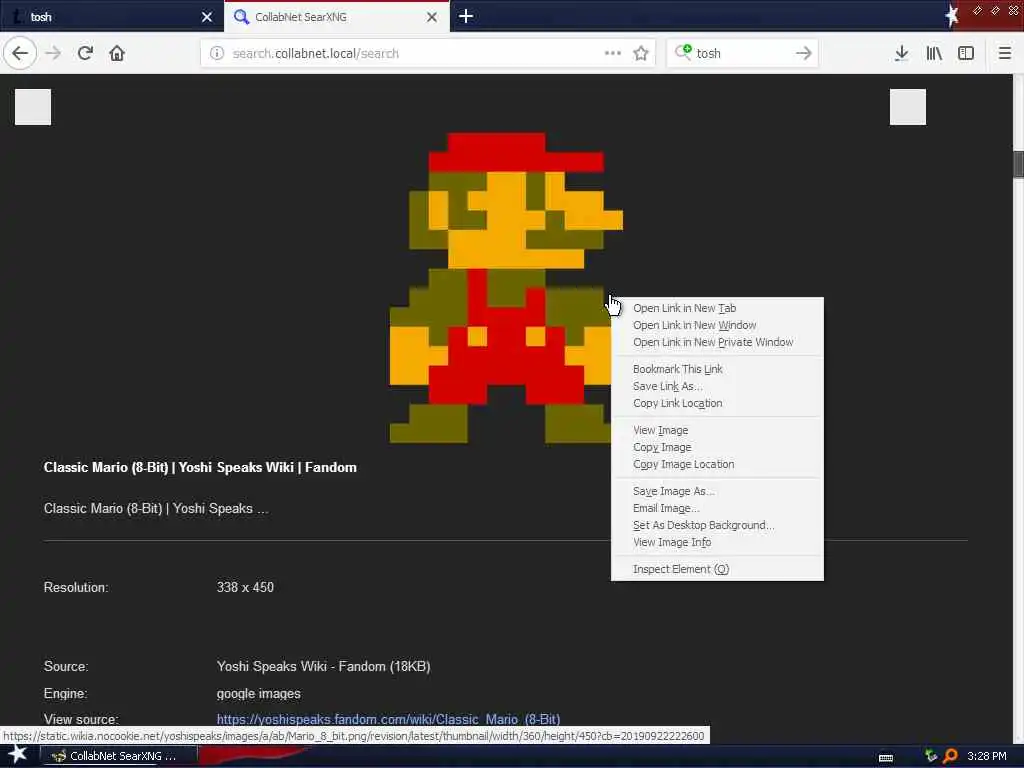
Task: Bookmark this page with the star icon
Action: tap(641, 53)
